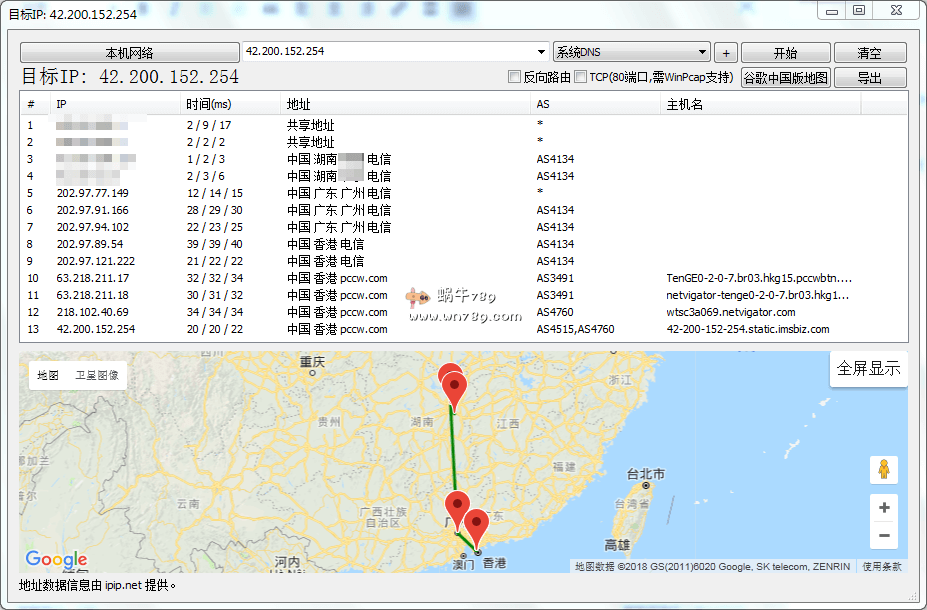Zoom out the map with minus button
The width and height of the screenshot is (927, 610).
click(884, 536)
